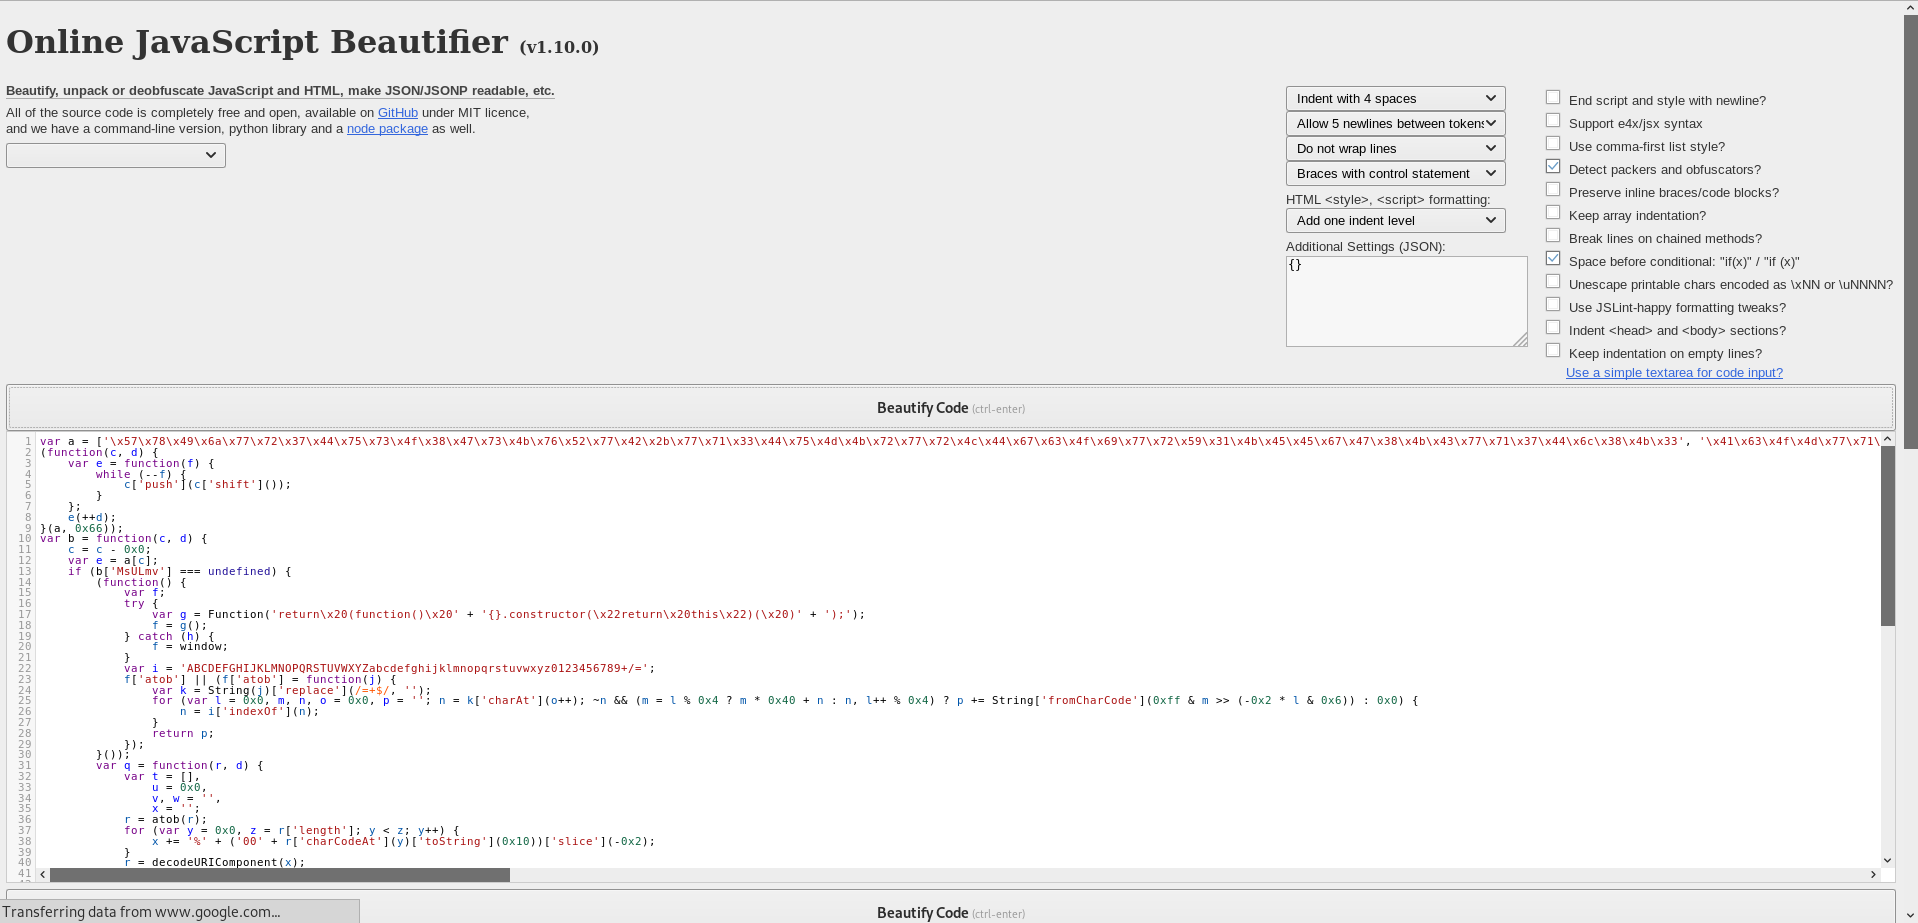The width and height of the screenshot is (1918, 923).
Task: Disable Detect packers and obfuscators
Action: tap(1553, 167)
